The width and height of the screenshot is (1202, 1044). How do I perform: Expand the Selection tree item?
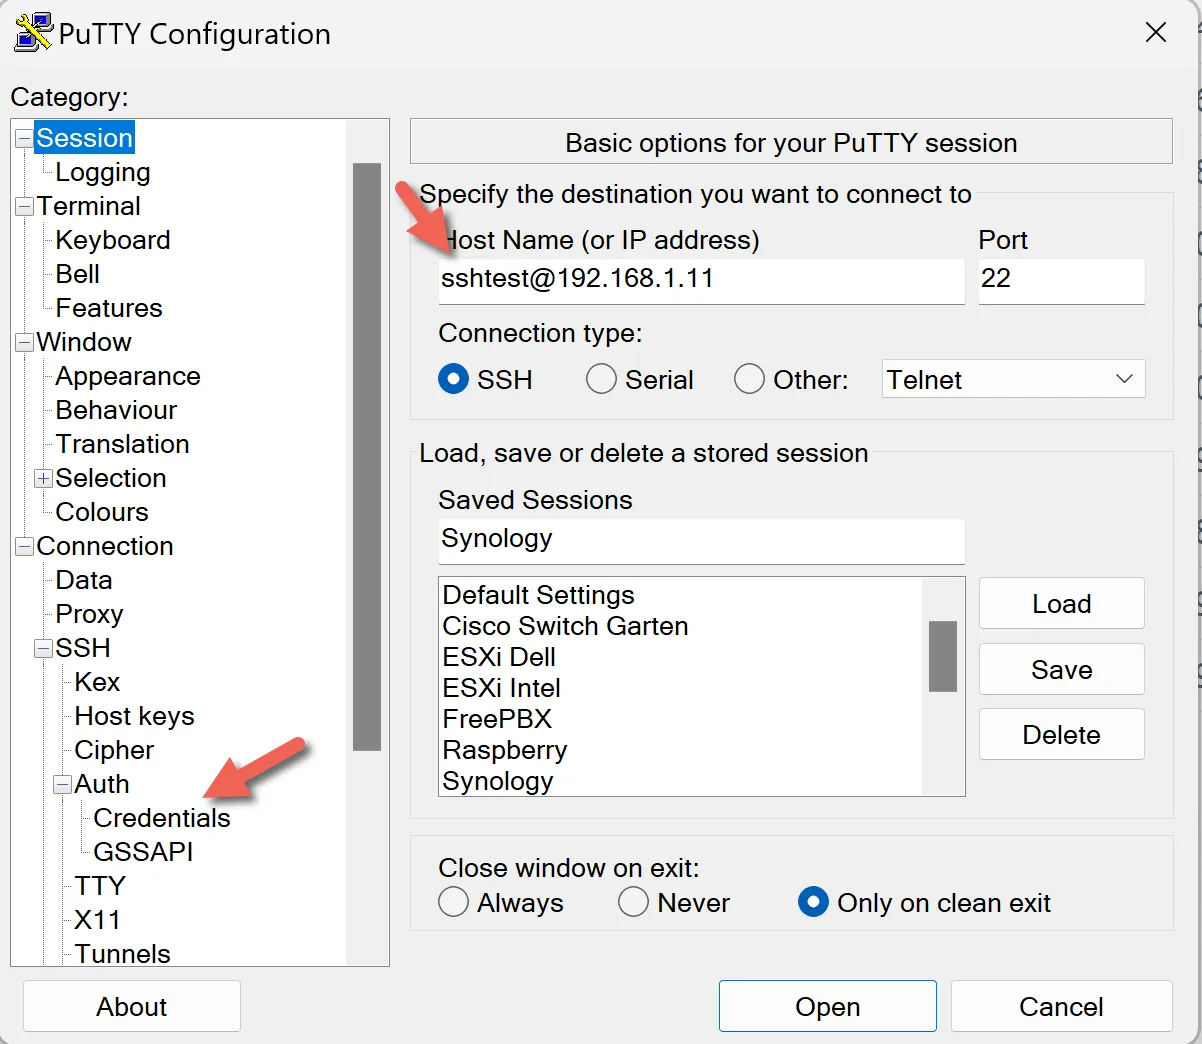click(42, 478)
